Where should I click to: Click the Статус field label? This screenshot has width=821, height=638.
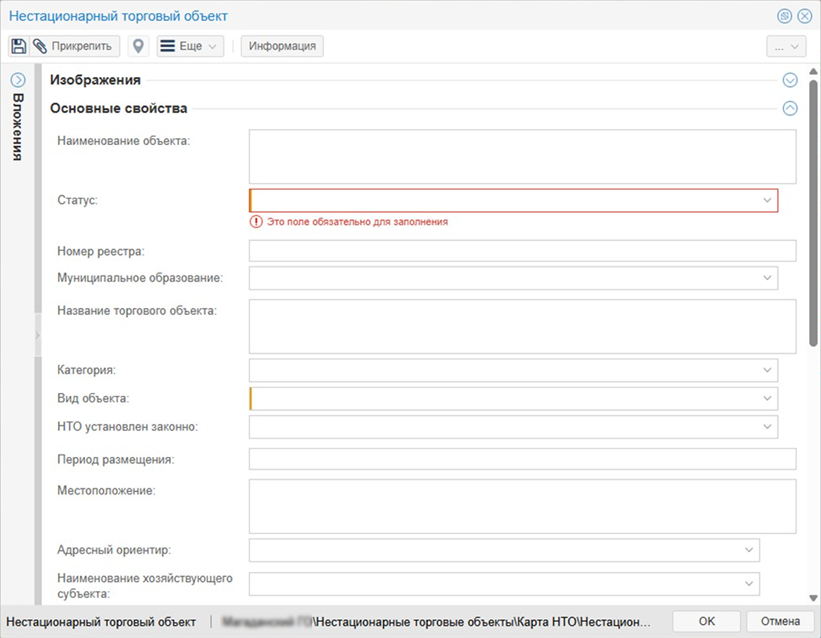pos(77,200)
